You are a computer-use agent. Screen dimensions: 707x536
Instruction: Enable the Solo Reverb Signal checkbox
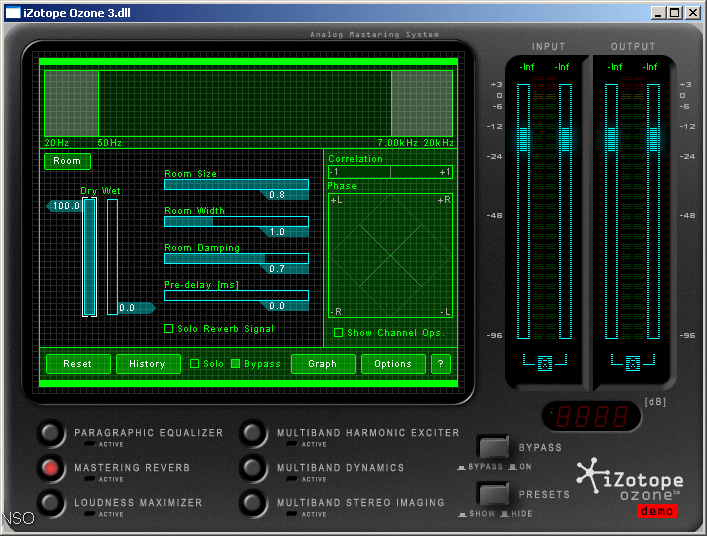(x=169, y=329)
